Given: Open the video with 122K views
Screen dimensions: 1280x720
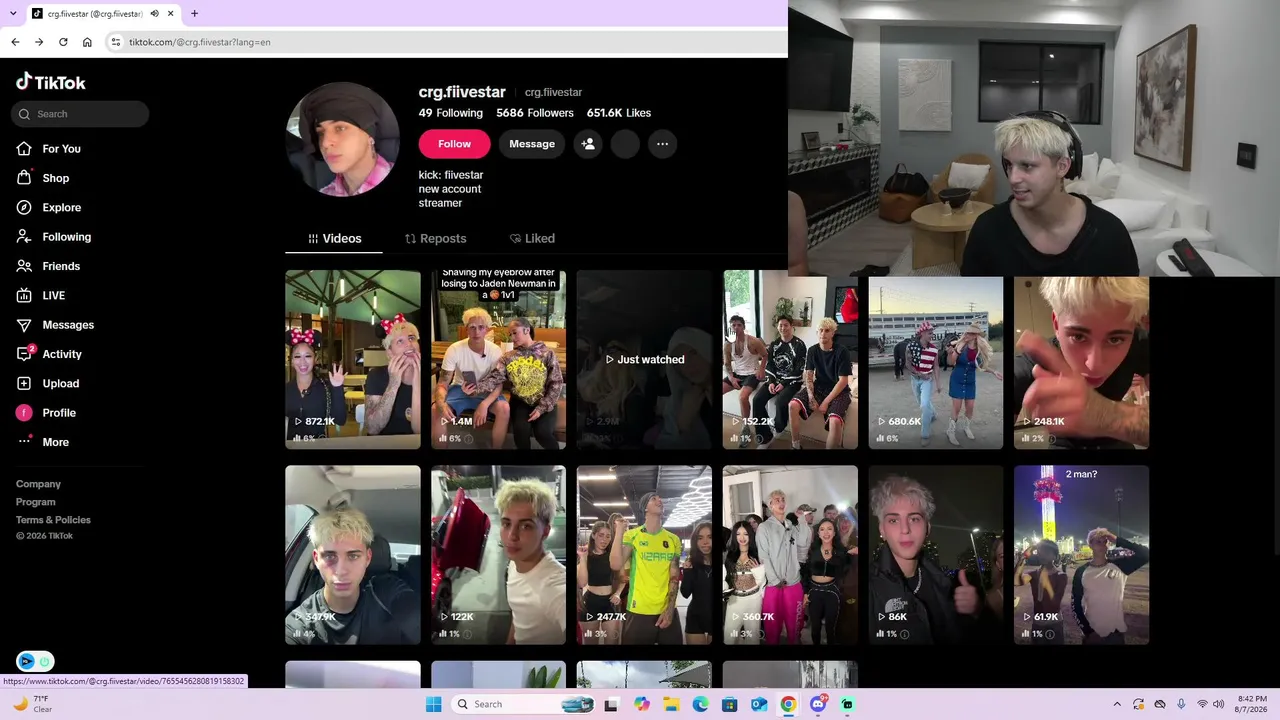Looking at the screenshot, I should point(499,555).
